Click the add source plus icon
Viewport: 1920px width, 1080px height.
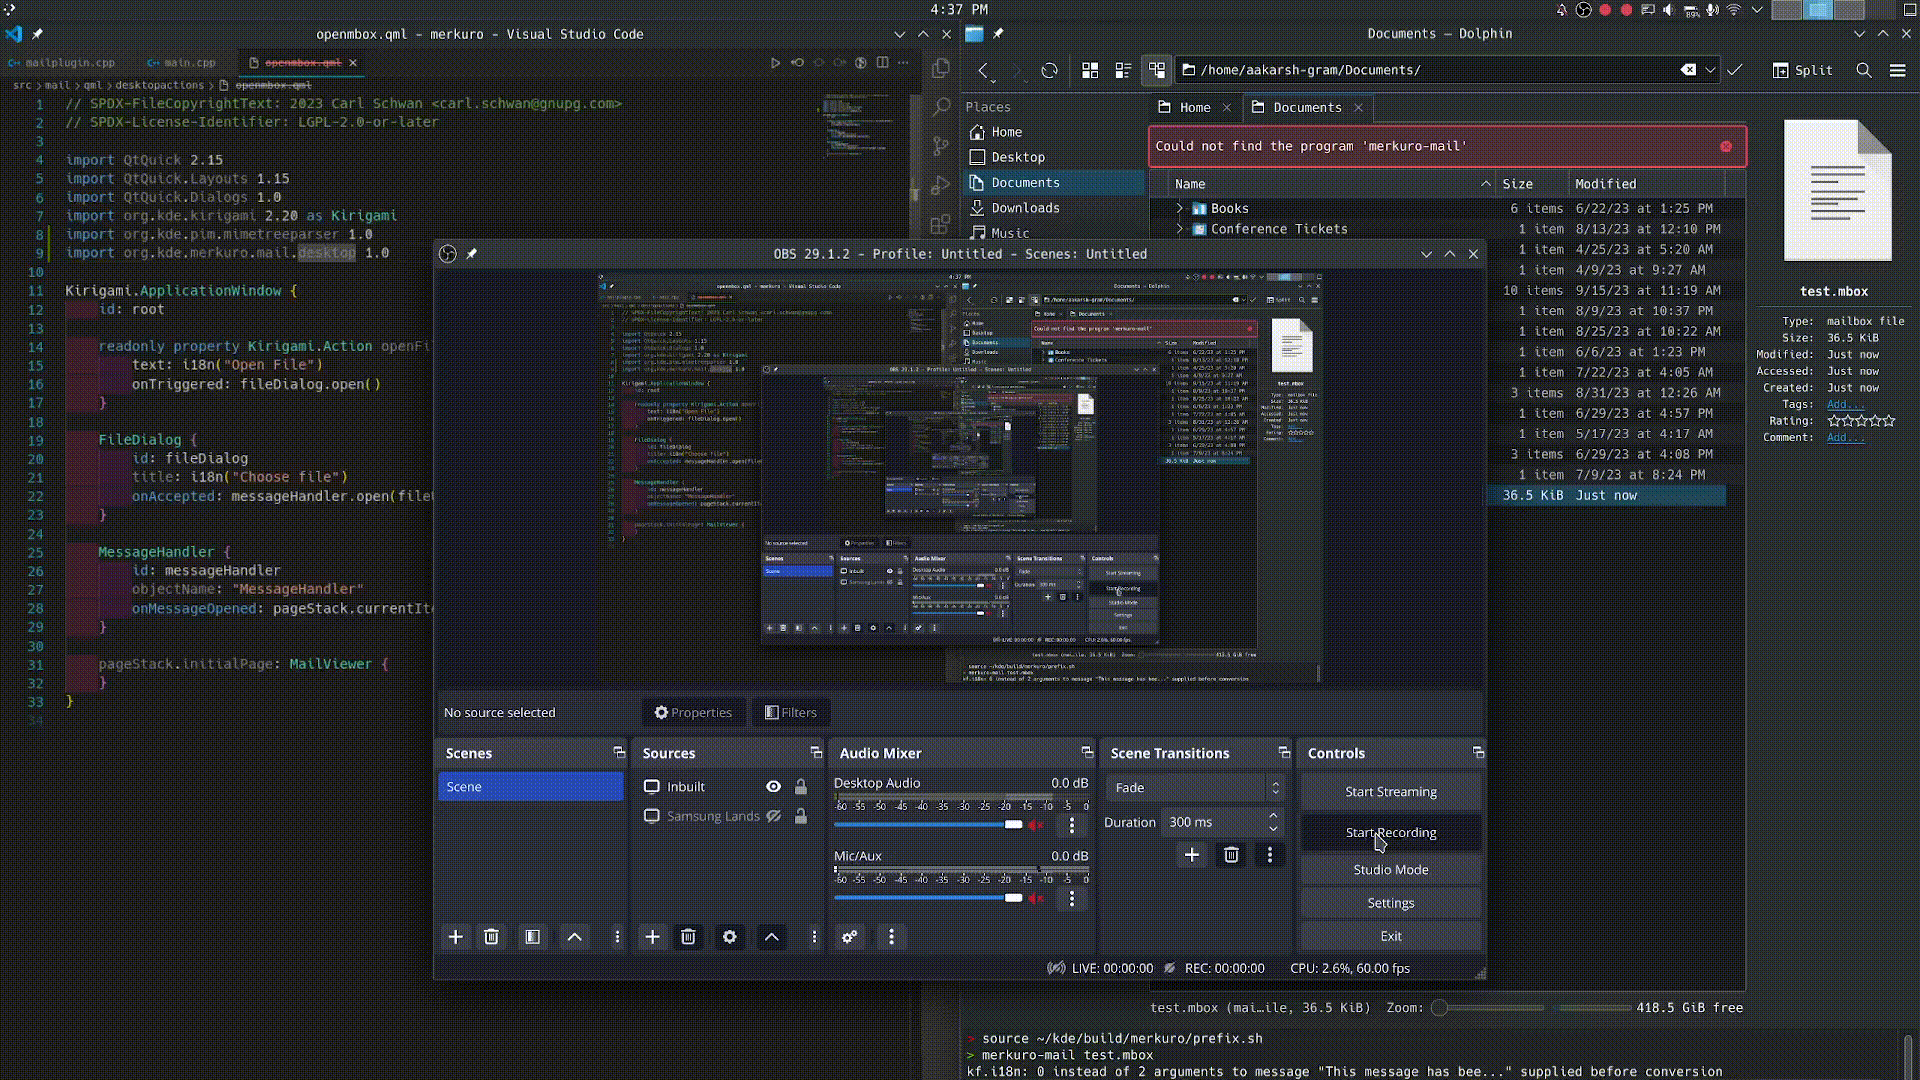coord(652,937)
